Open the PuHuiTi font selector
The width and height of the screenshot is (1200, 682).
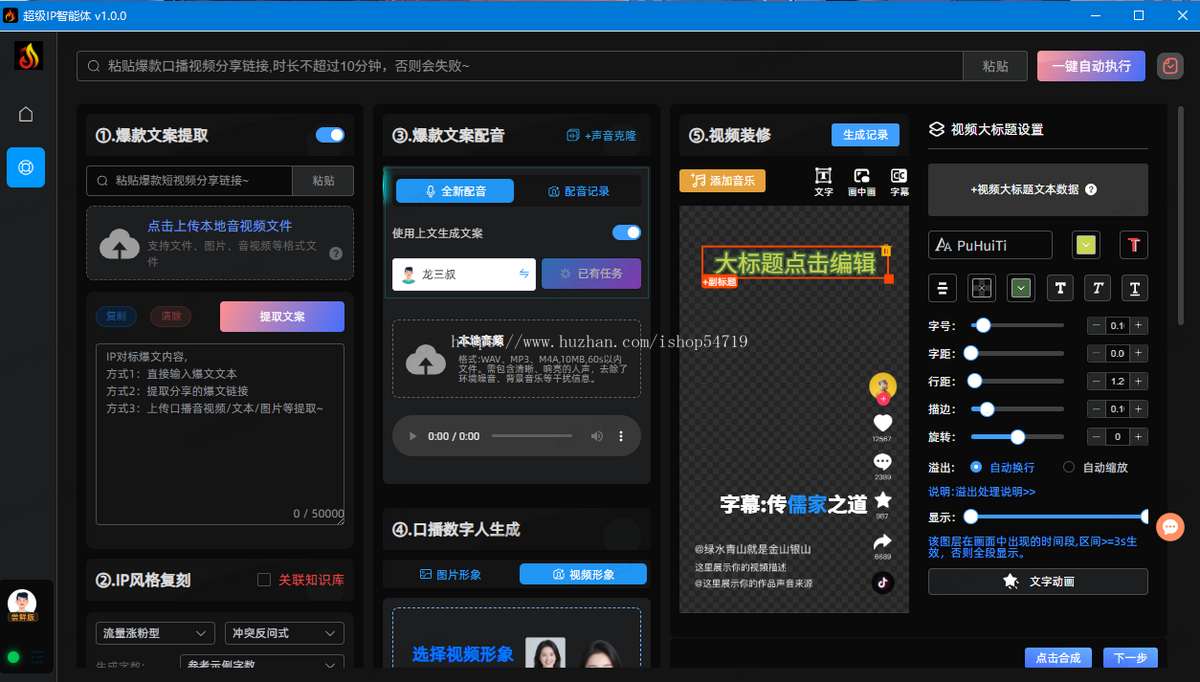990,245
